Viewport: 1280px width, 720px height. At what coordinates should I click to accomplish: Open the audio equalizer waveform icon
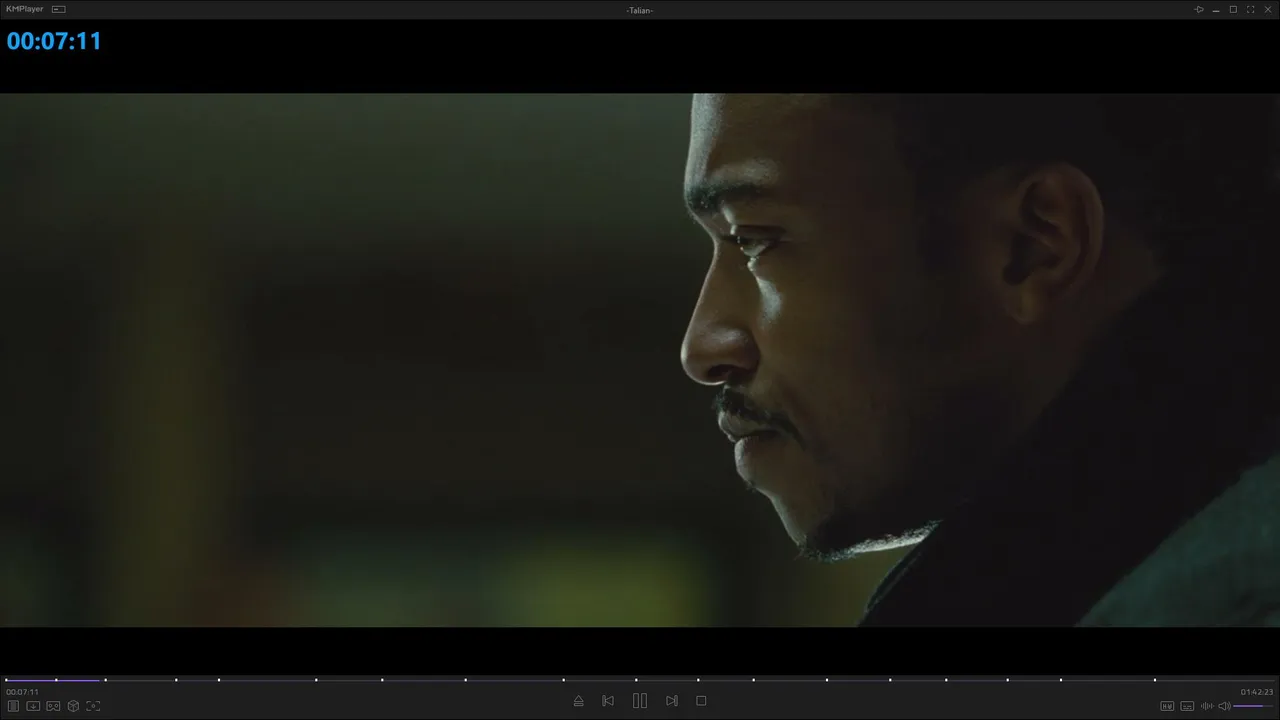[1207, 706]
